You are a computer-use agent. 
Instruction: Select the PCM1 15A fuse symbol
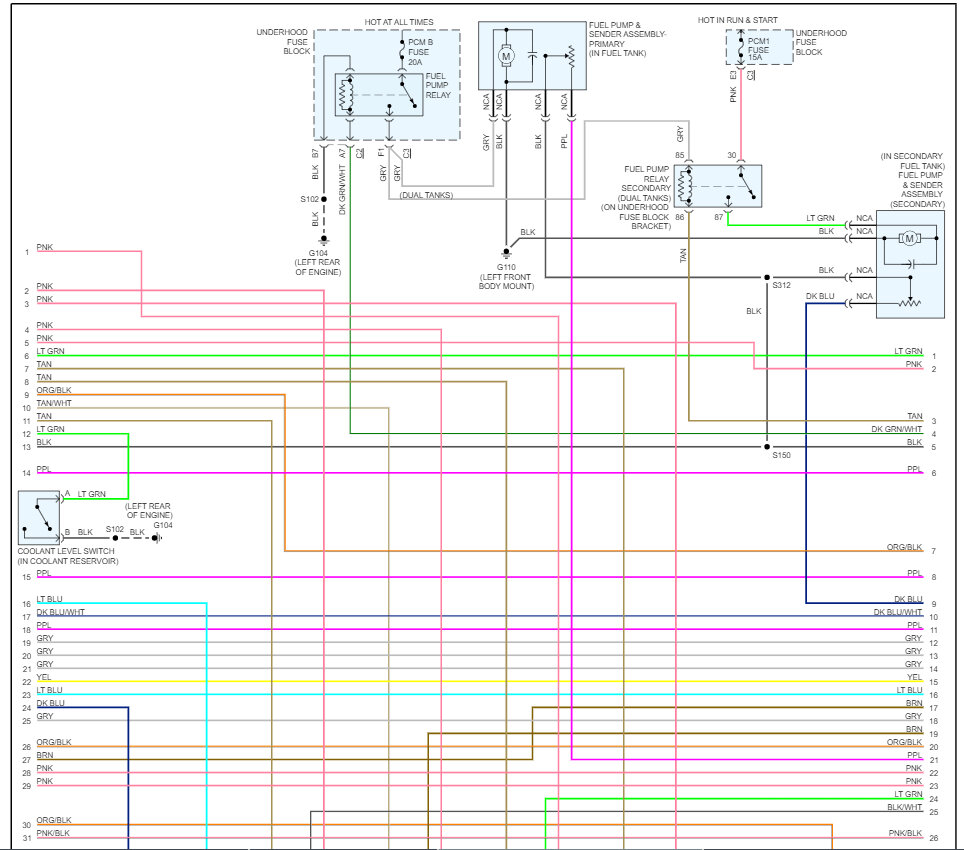tap(740, 49)
